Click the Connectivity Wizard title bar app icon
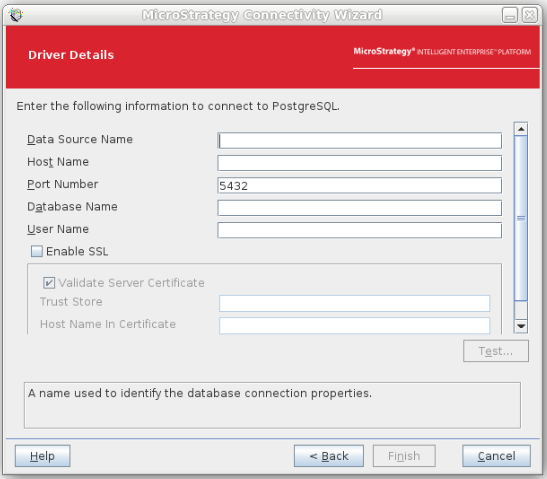The height and width of the screenshot is (479, 547). click(x=16, y=15)
